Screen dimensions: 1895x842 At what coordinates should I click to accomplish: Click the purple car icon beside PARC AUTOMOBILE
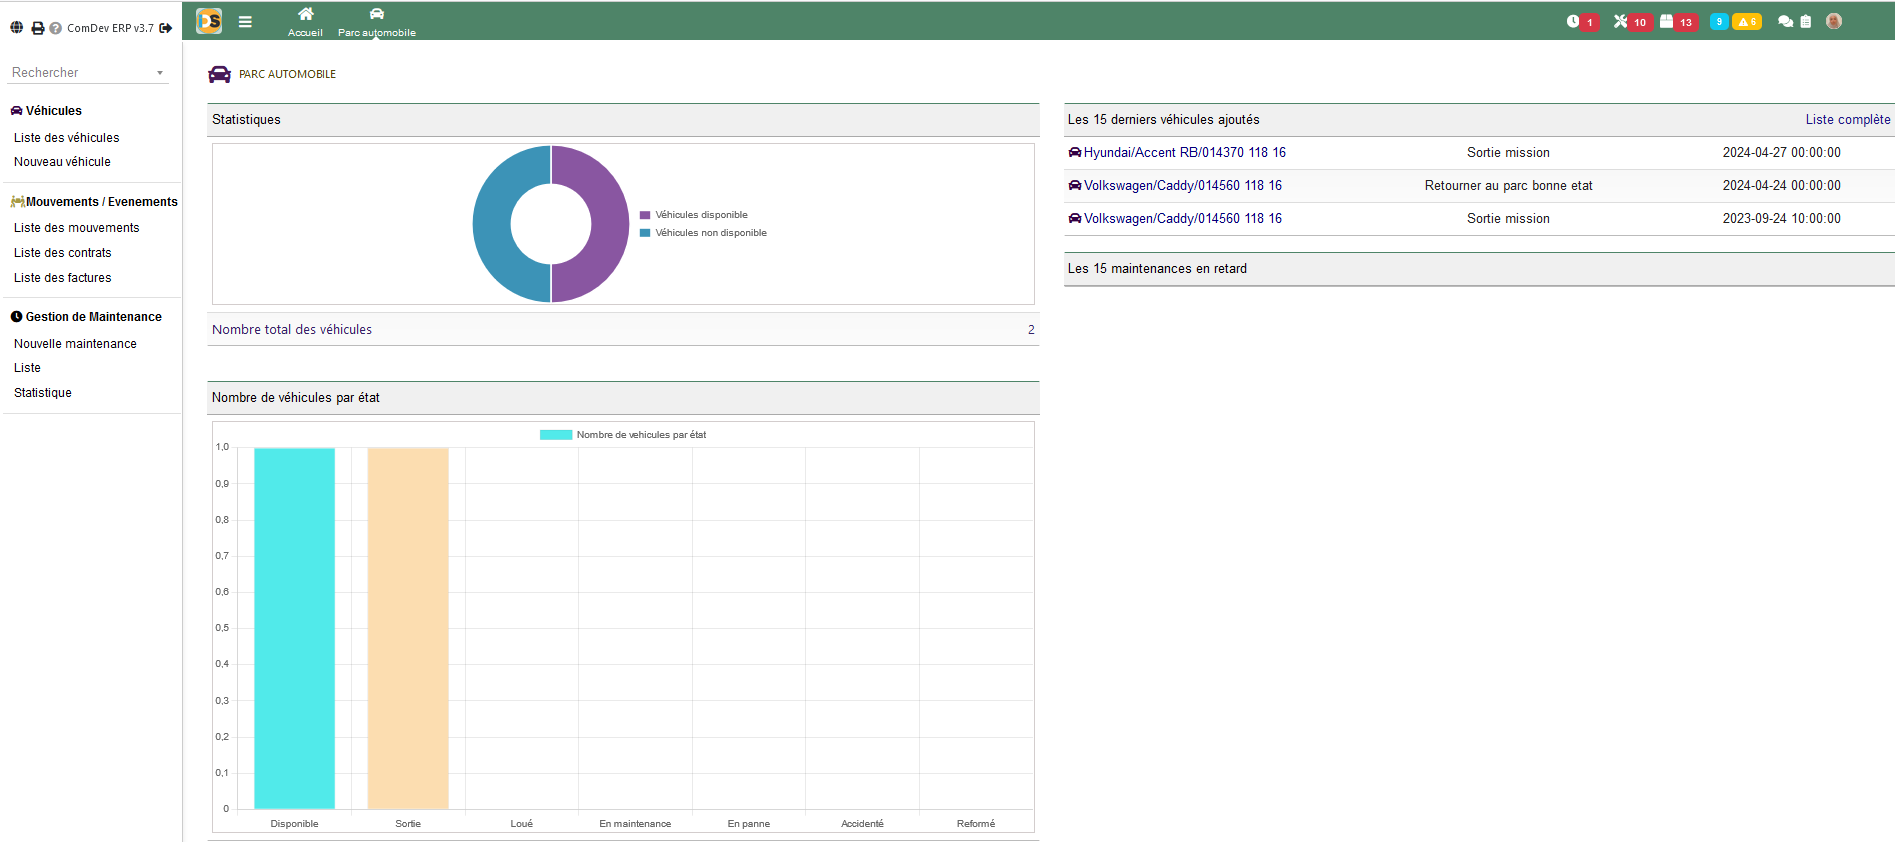coord(219,74)
